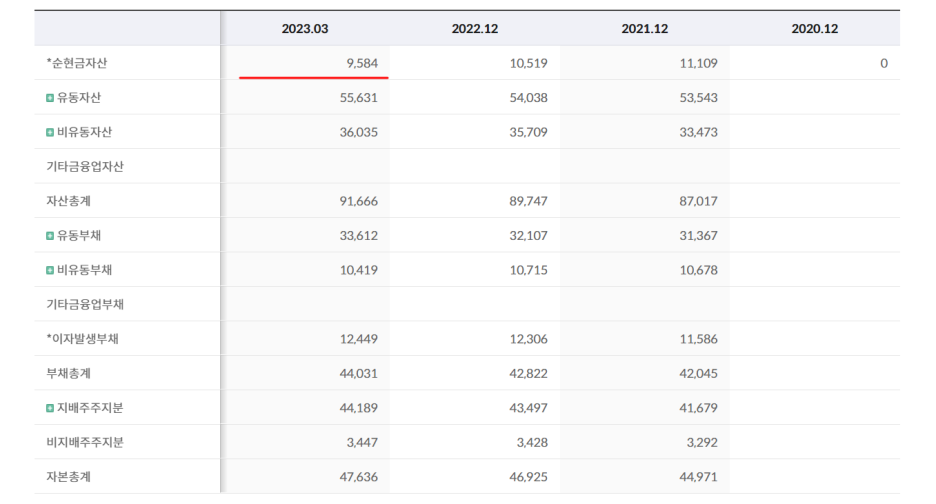936x504 pixels.
Task: Click the 2020.12 column header
Action: (x=815, y=29)
